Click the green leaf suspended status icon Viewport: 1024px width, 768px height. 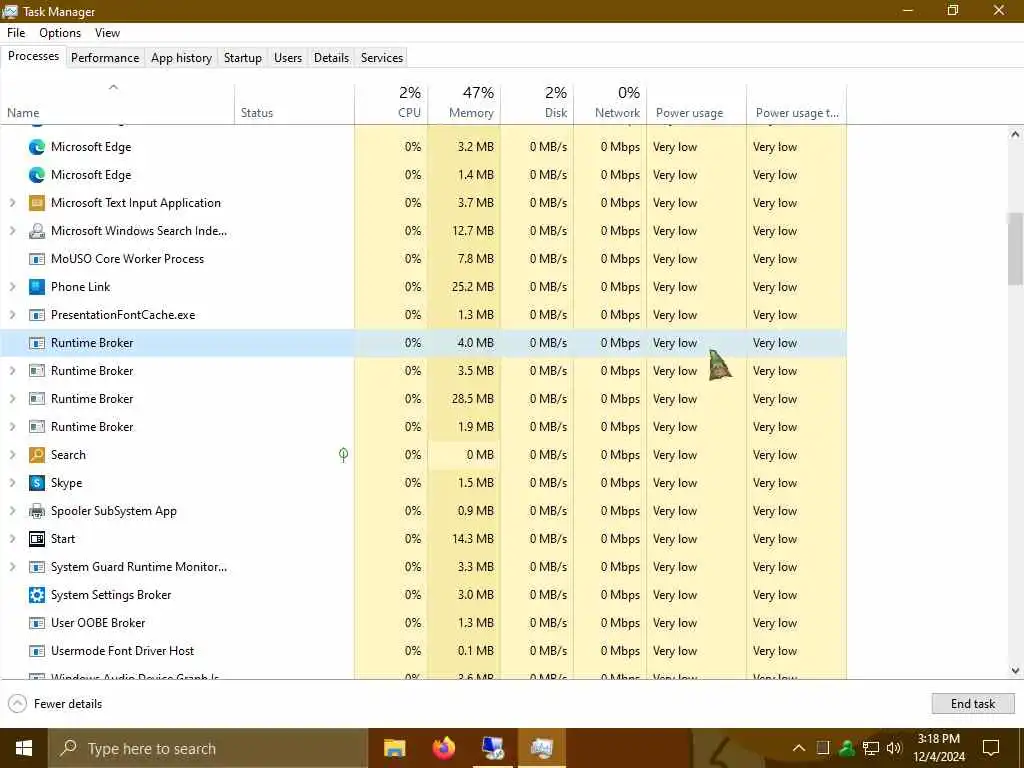(344, 455)
